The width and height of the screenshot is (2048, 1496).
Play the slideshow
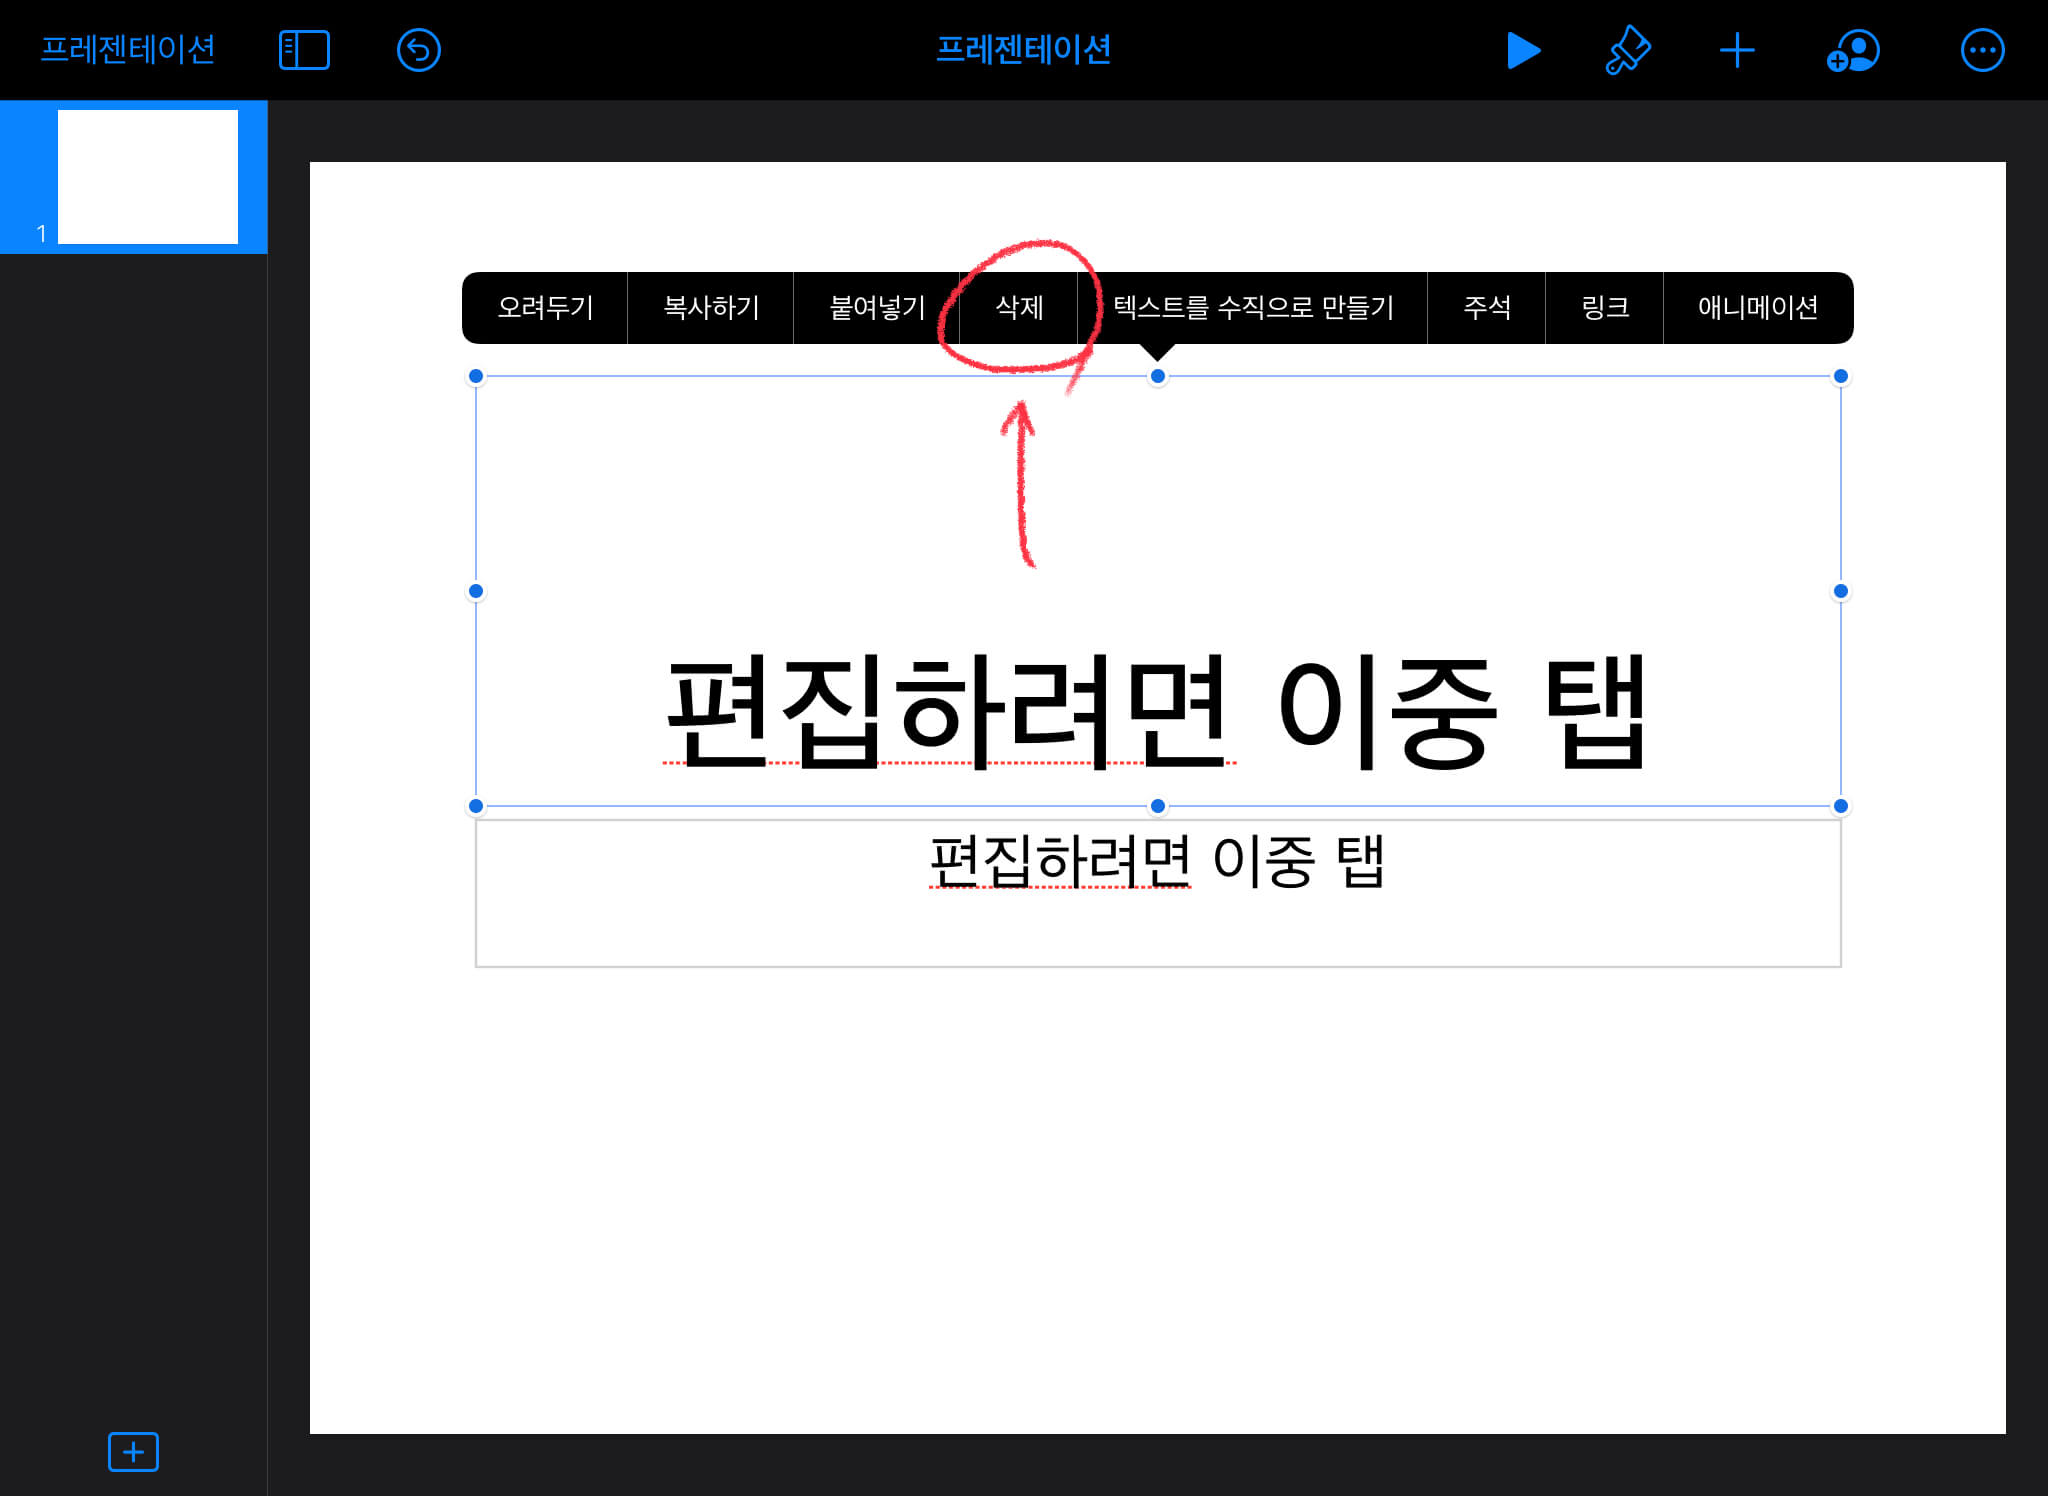pos(1522,50)
